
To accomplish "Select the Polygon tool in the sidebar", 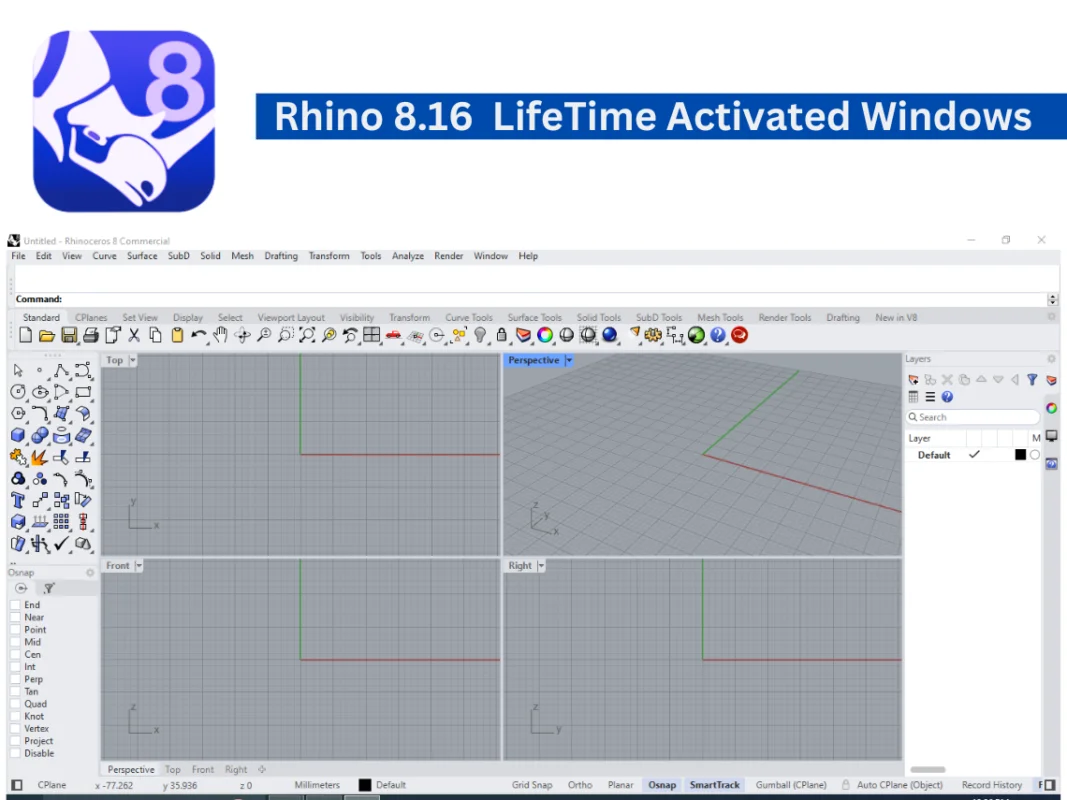I will click(x=17, y=414).
